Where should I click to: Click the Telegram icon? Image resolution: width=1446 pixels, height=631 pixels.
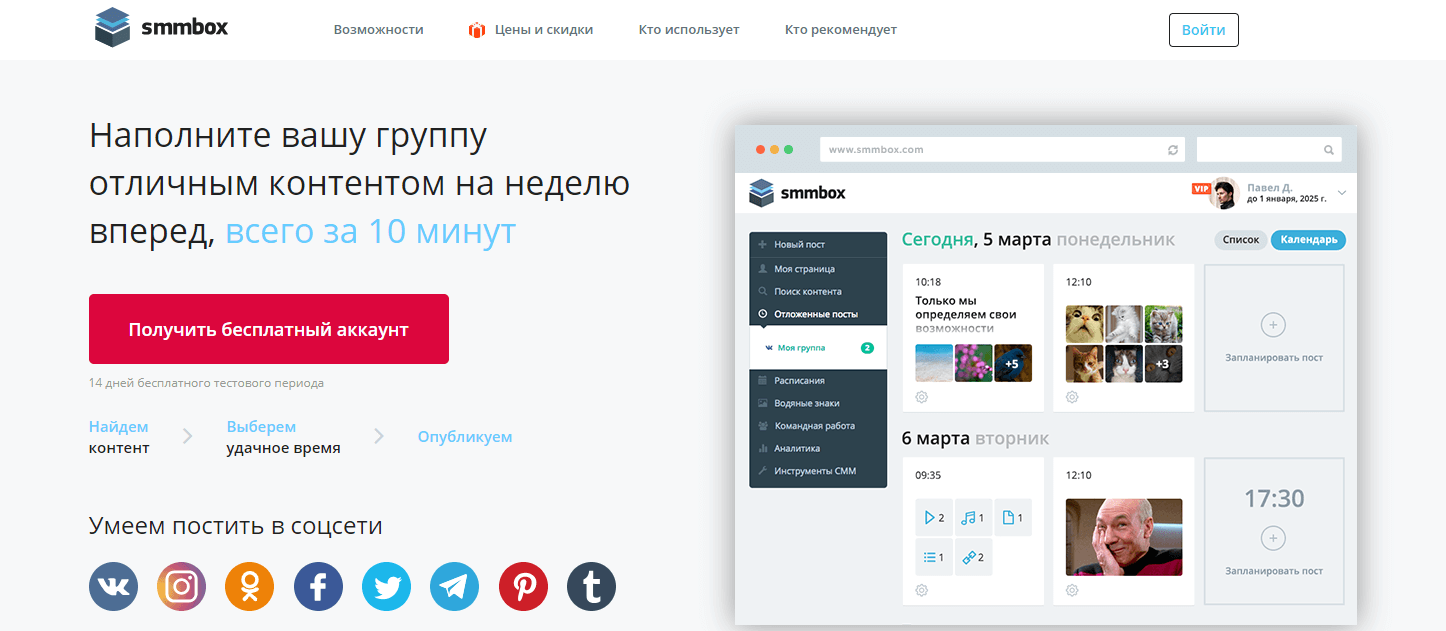[x=454, y=586]
